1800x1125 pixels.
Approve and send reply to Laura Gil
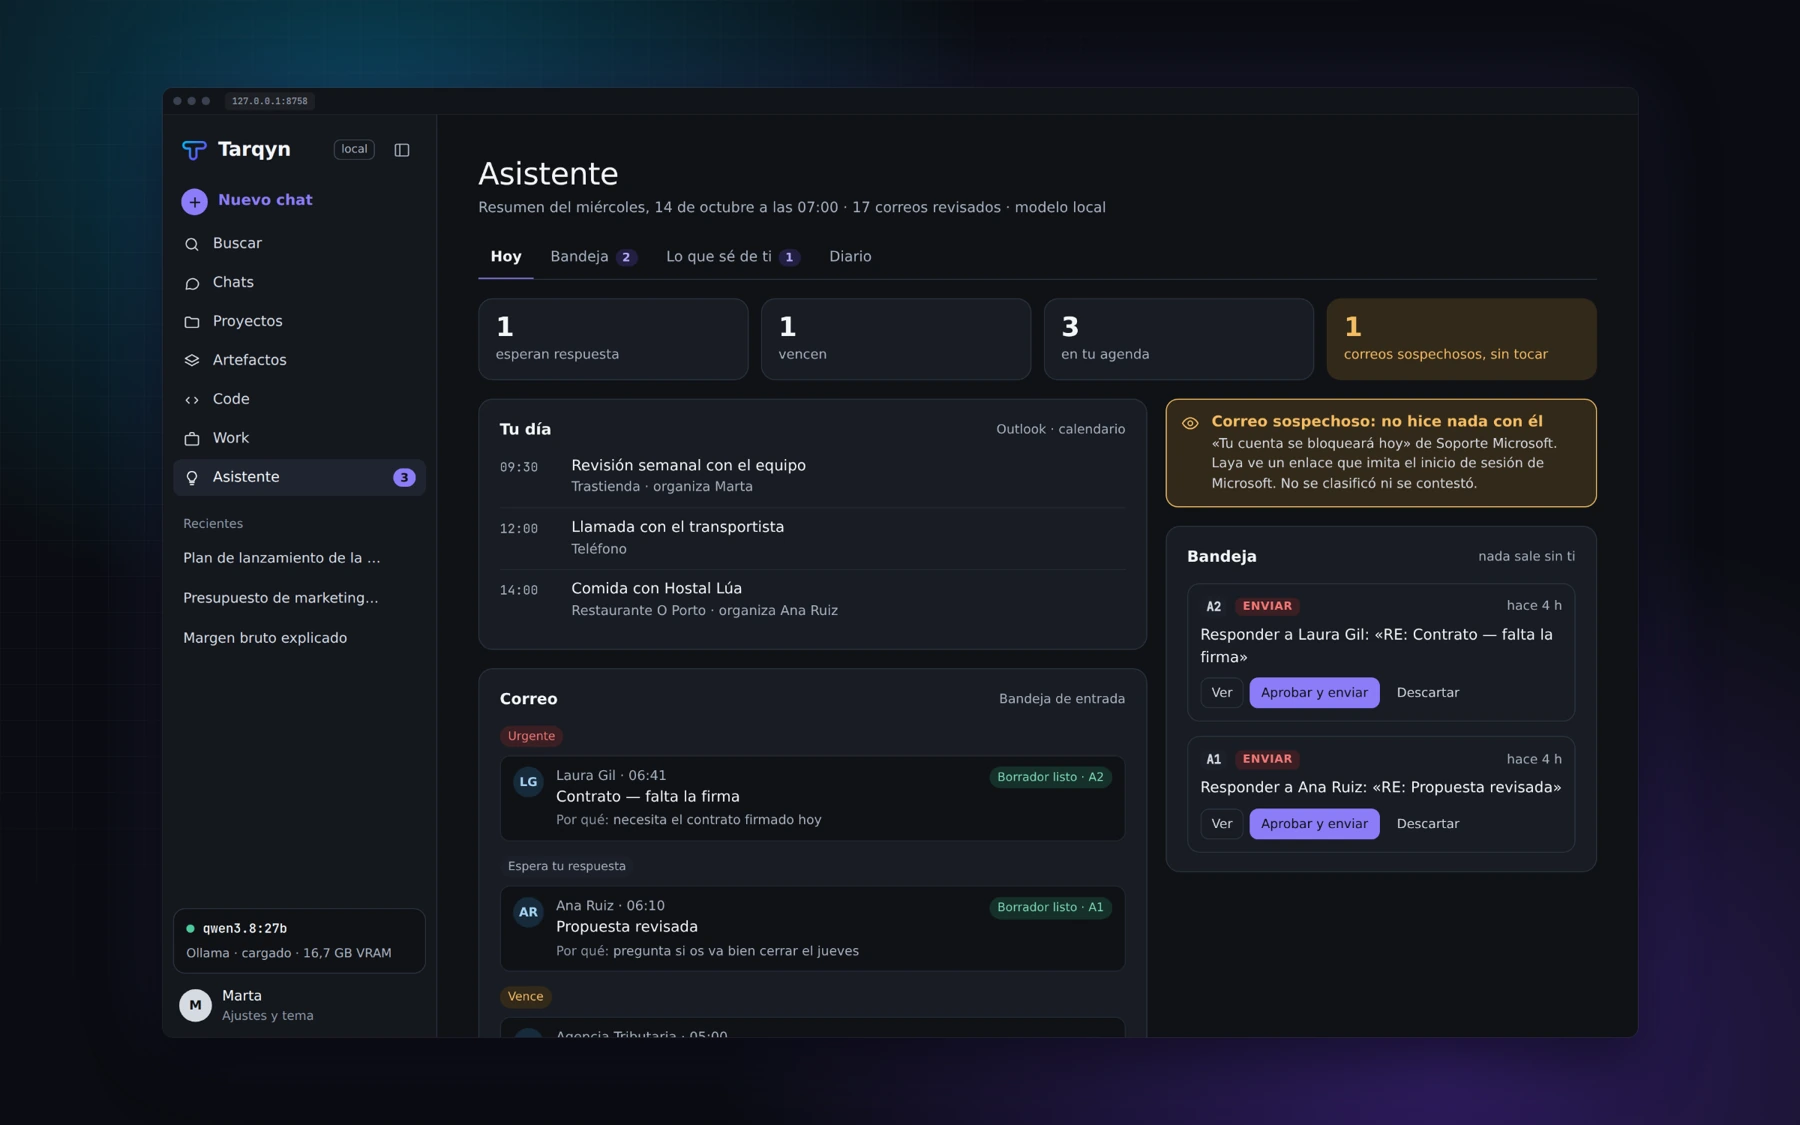coord(1314,693)
